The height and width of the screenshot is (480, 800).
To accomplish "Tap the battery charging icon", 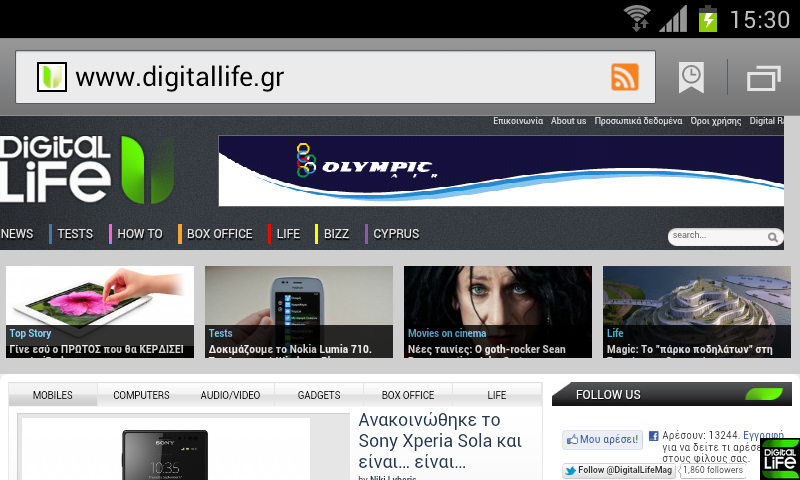I will pos(708,18).
